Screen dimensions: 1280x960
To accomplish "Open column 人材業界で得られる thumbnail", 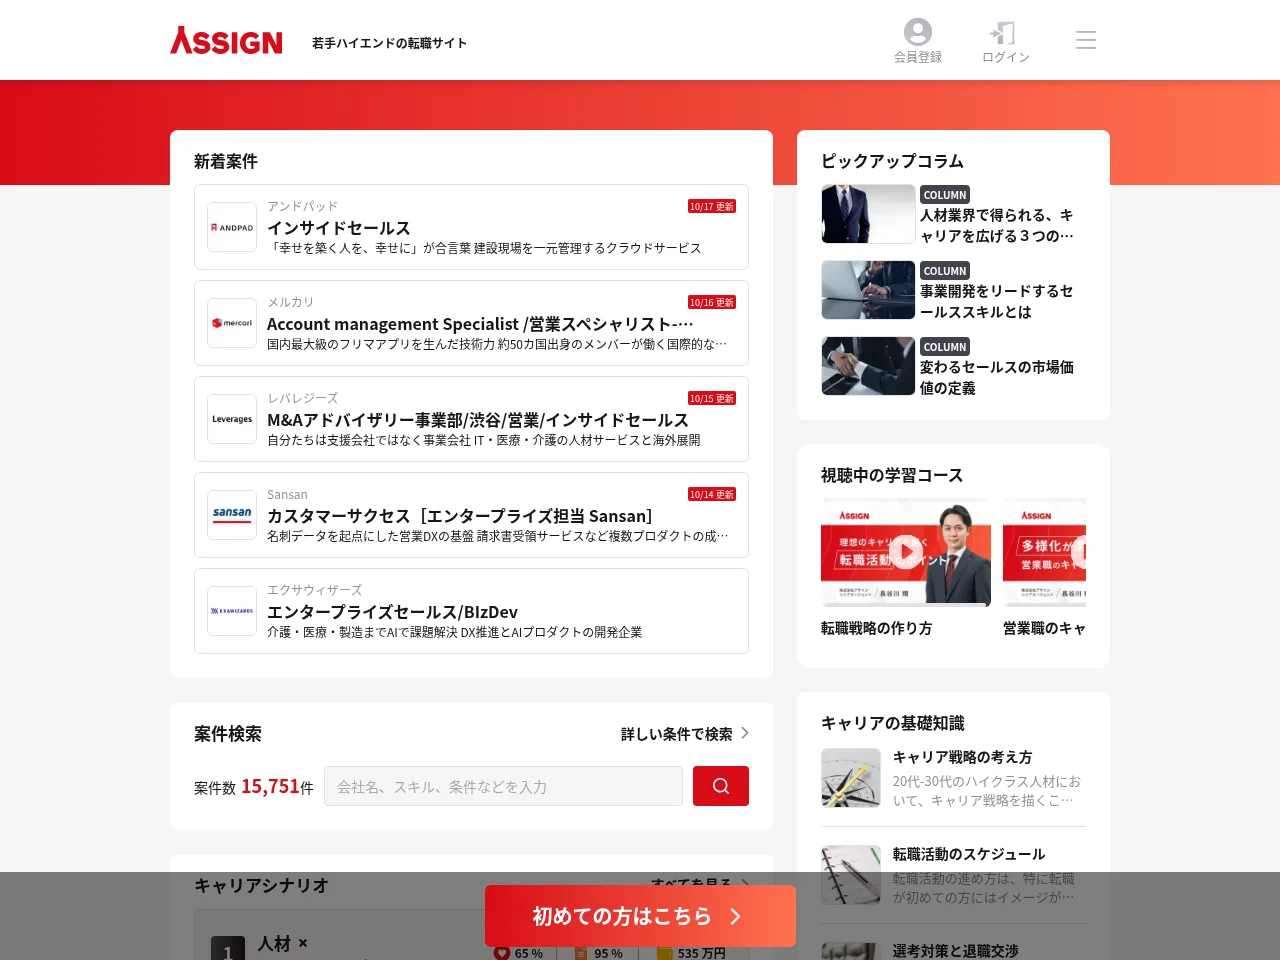I will (x=868, y=214).
